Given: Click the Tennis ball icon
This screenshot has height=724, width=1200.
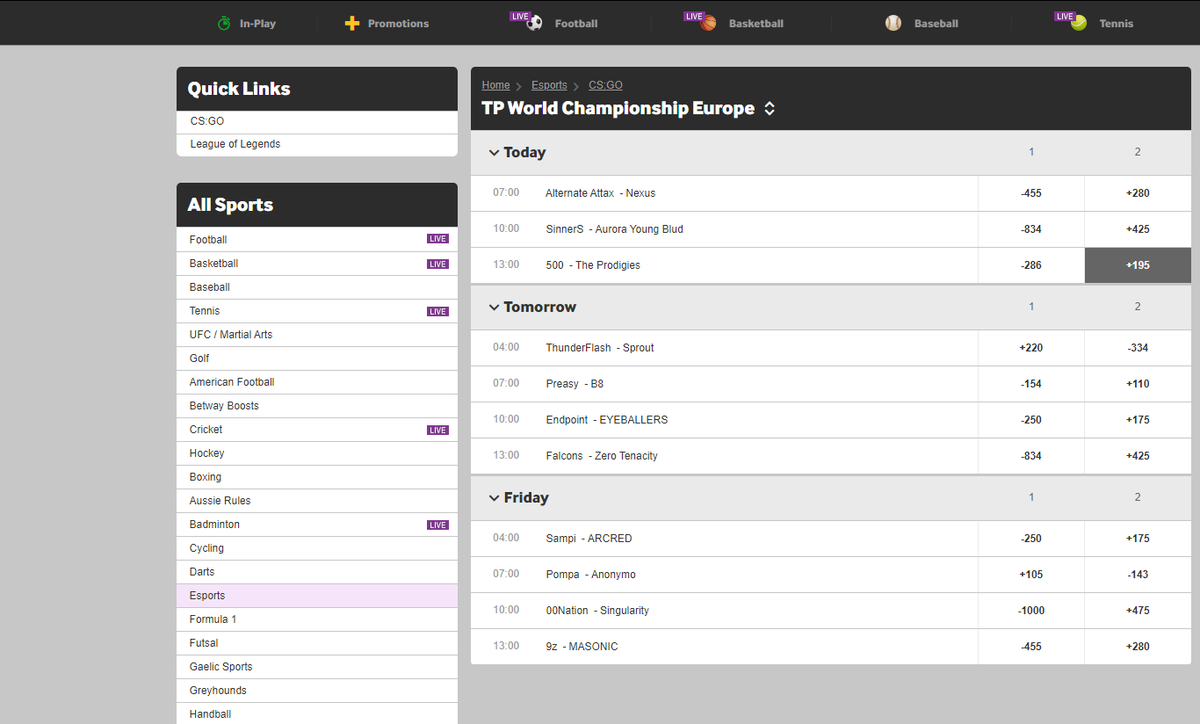Looking at the screenshot, I should (1078, 23).
